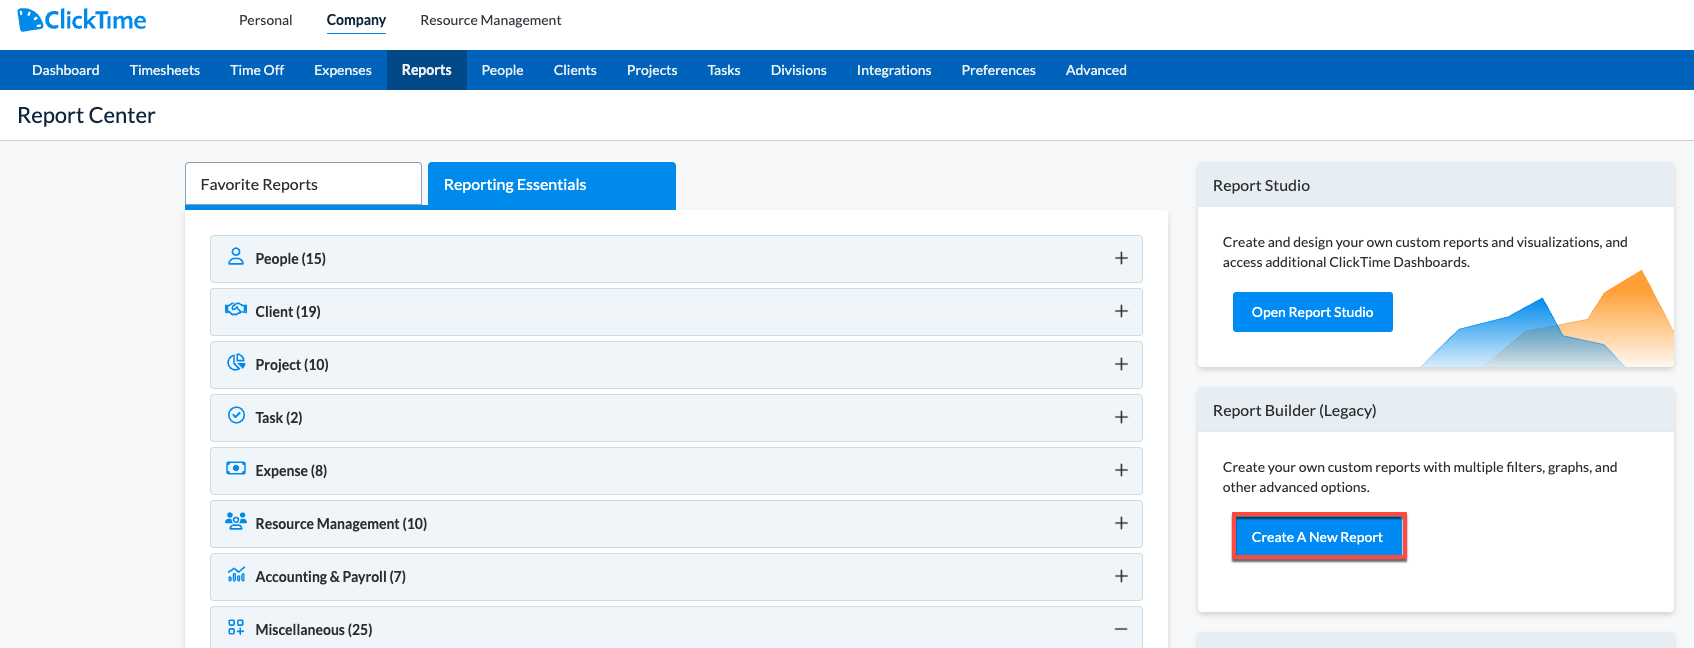The height and width of the screenshot is (648, 1694).
Task: Collapse the Miscellaneous (25) section
Action: (1121, 629)
